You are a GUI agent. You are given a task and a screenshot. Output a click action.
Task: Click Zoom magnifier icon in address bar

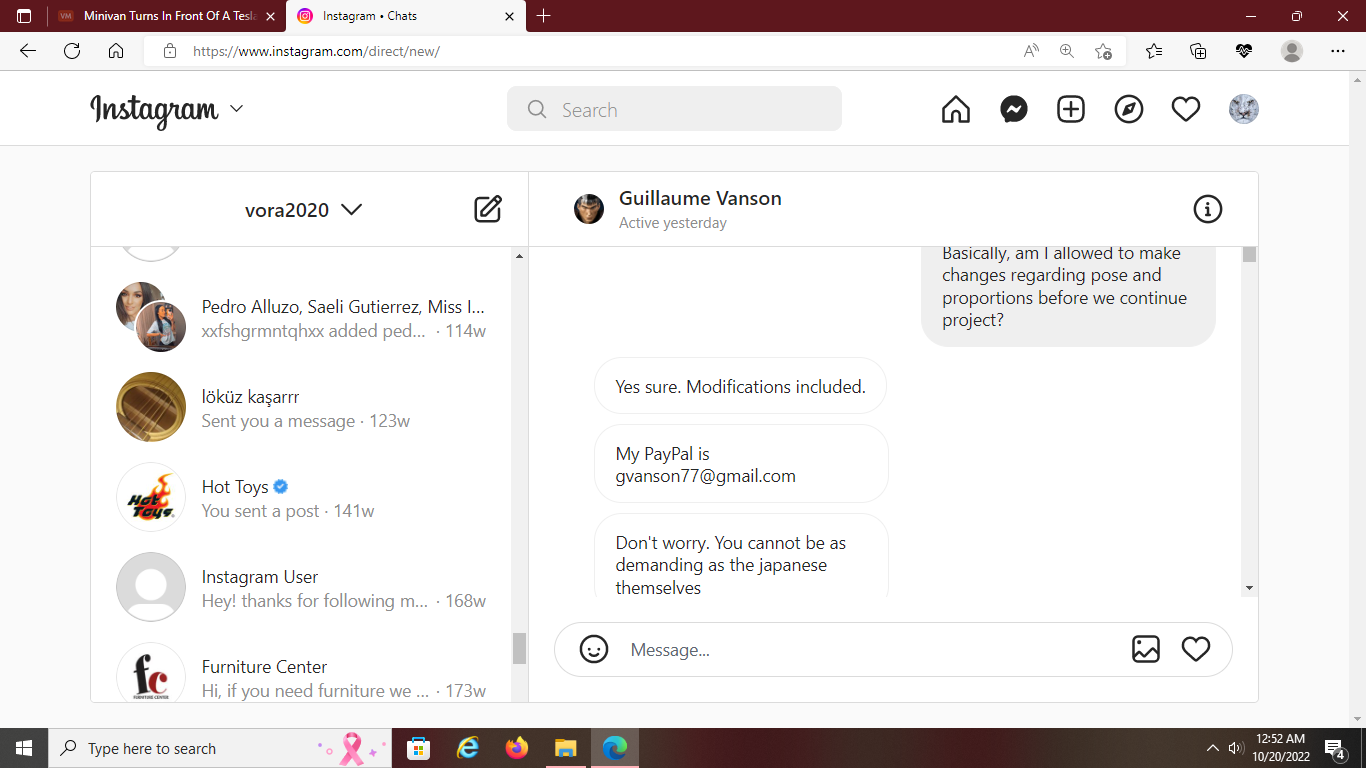1067,51
